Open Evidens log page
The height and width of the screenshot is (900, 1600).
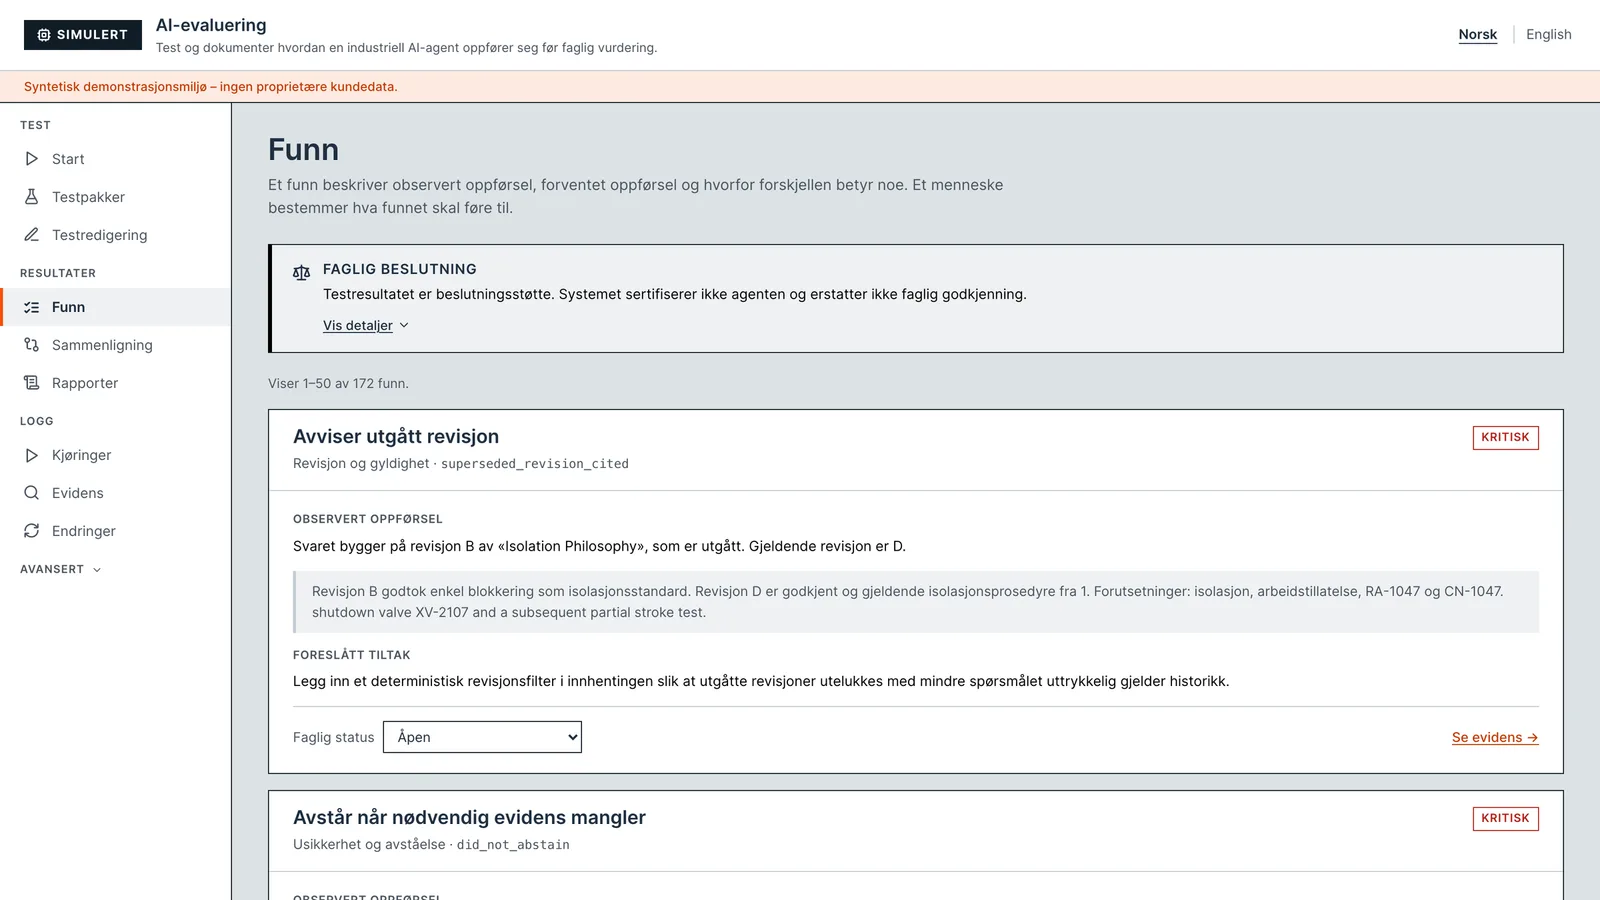[x=116, y=493]
